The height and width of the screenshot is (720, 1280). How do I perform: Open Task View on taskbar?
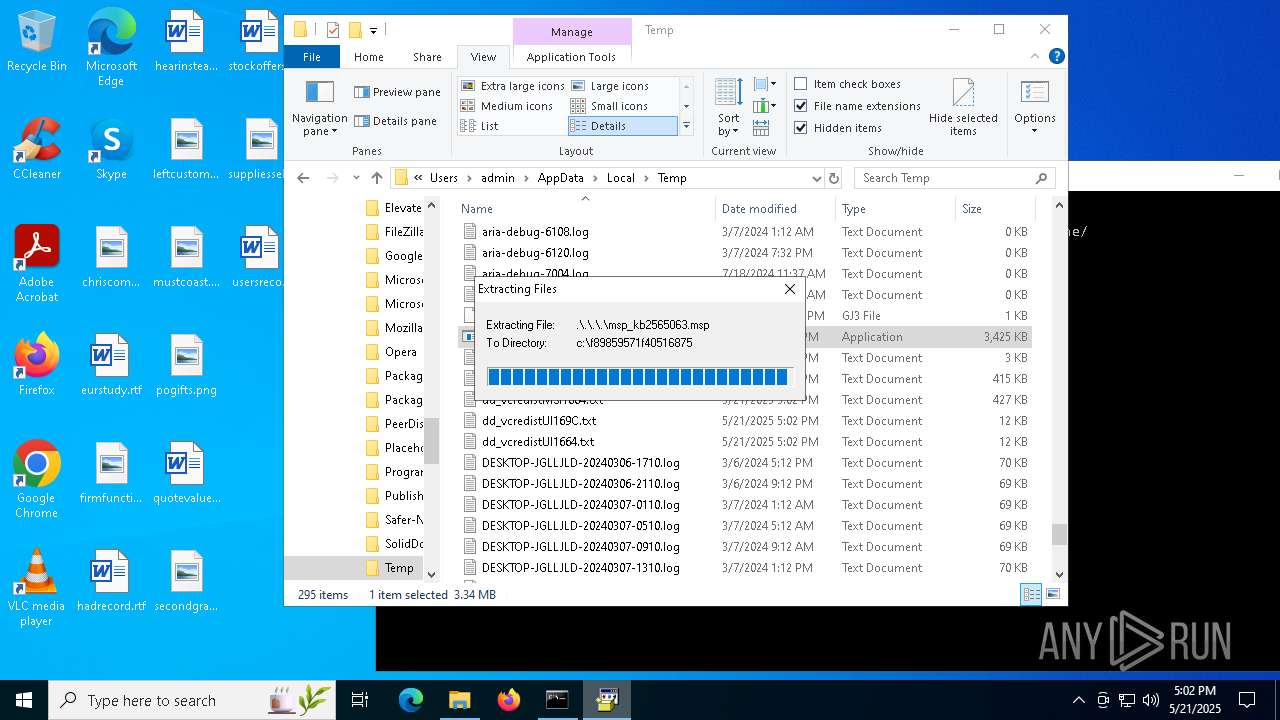click(360, 700)
